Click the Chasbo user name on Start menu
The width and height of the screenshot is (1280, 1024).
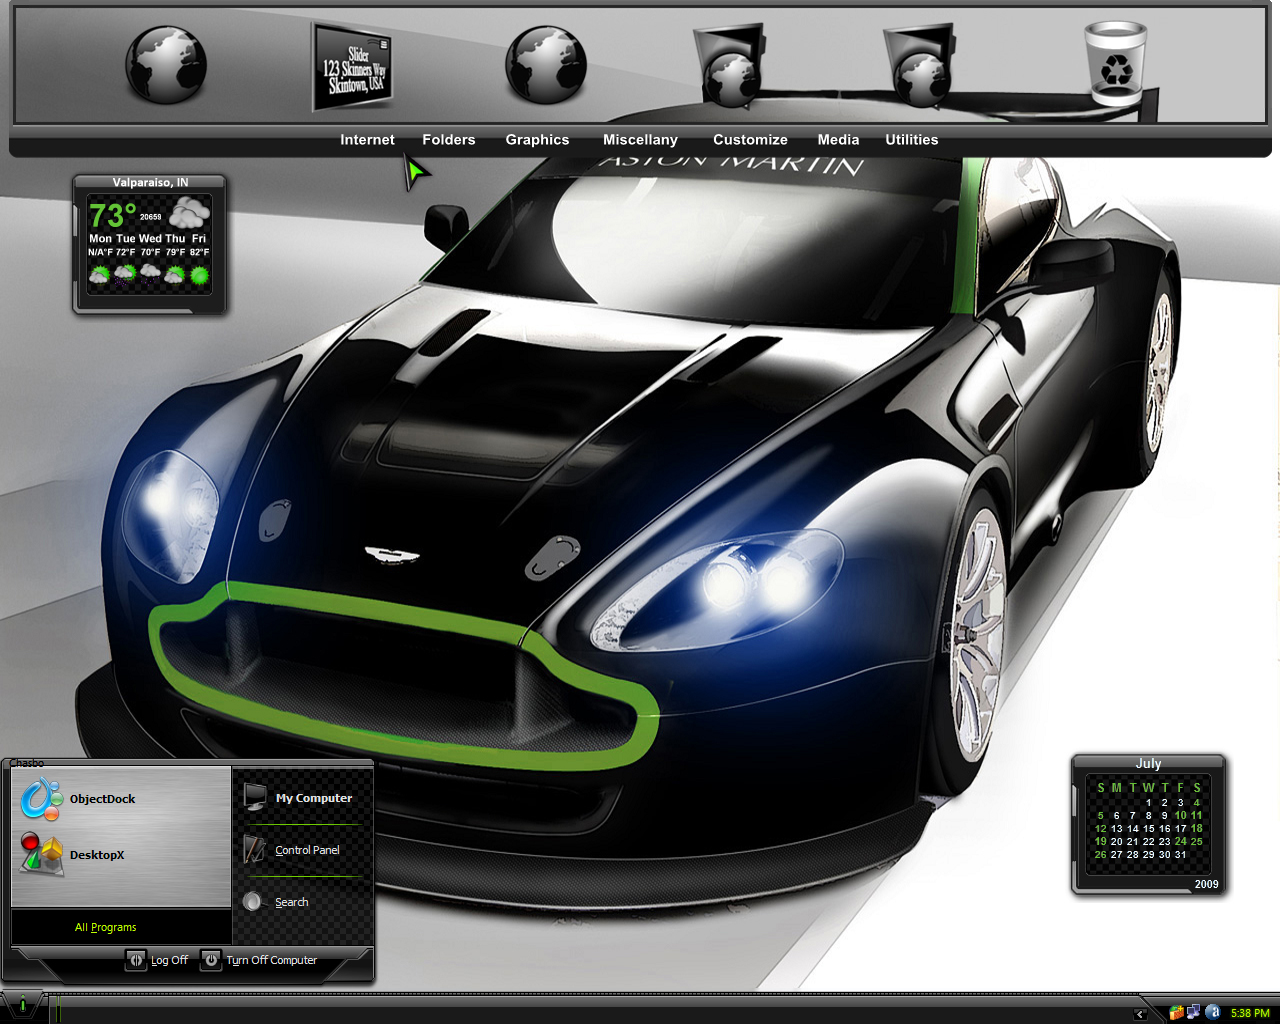[x=27, y=763]
